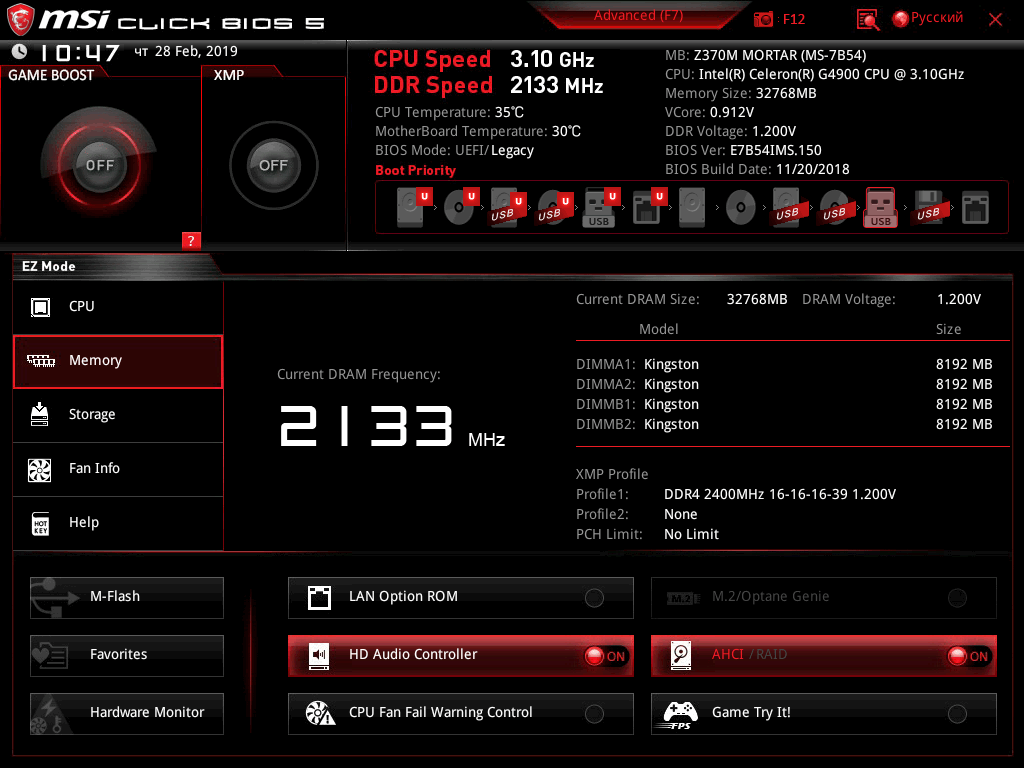Select the legacy hard disk boot icon
Screen dimensions: 1024x768
click(x=692, y=208)
